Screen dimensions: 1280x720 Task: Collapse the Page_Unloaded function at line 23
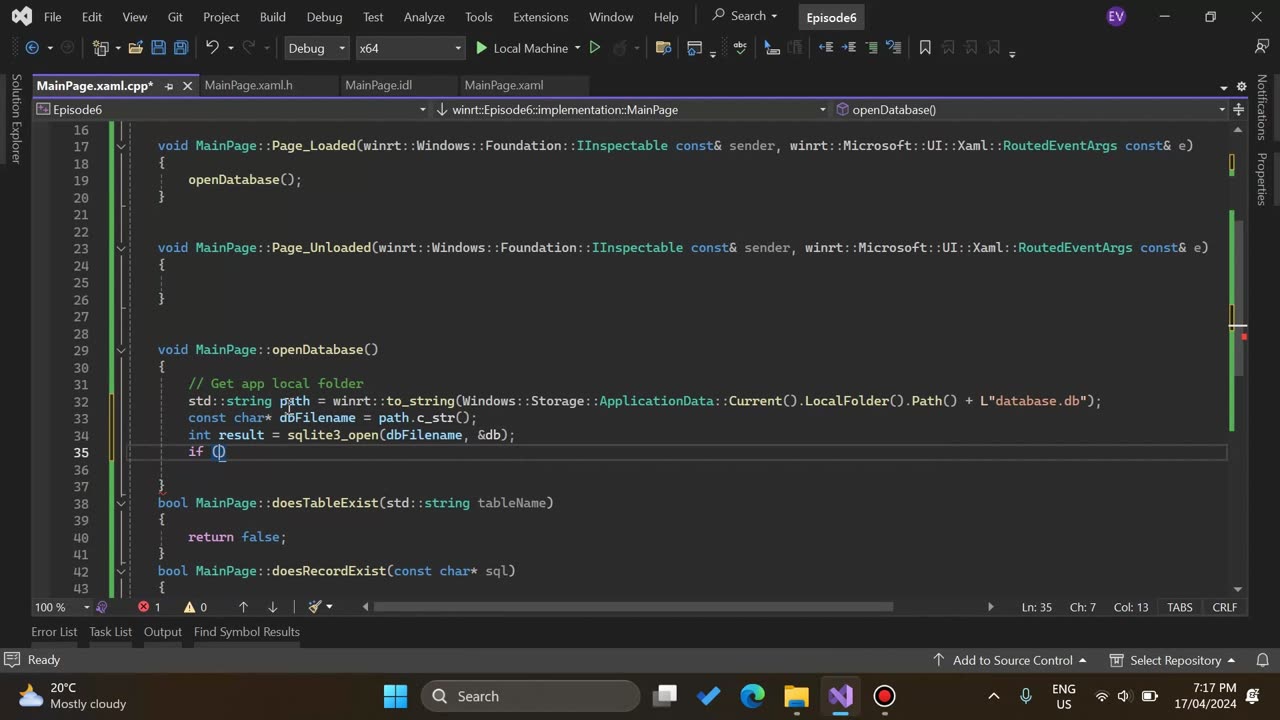coord(121,248)
